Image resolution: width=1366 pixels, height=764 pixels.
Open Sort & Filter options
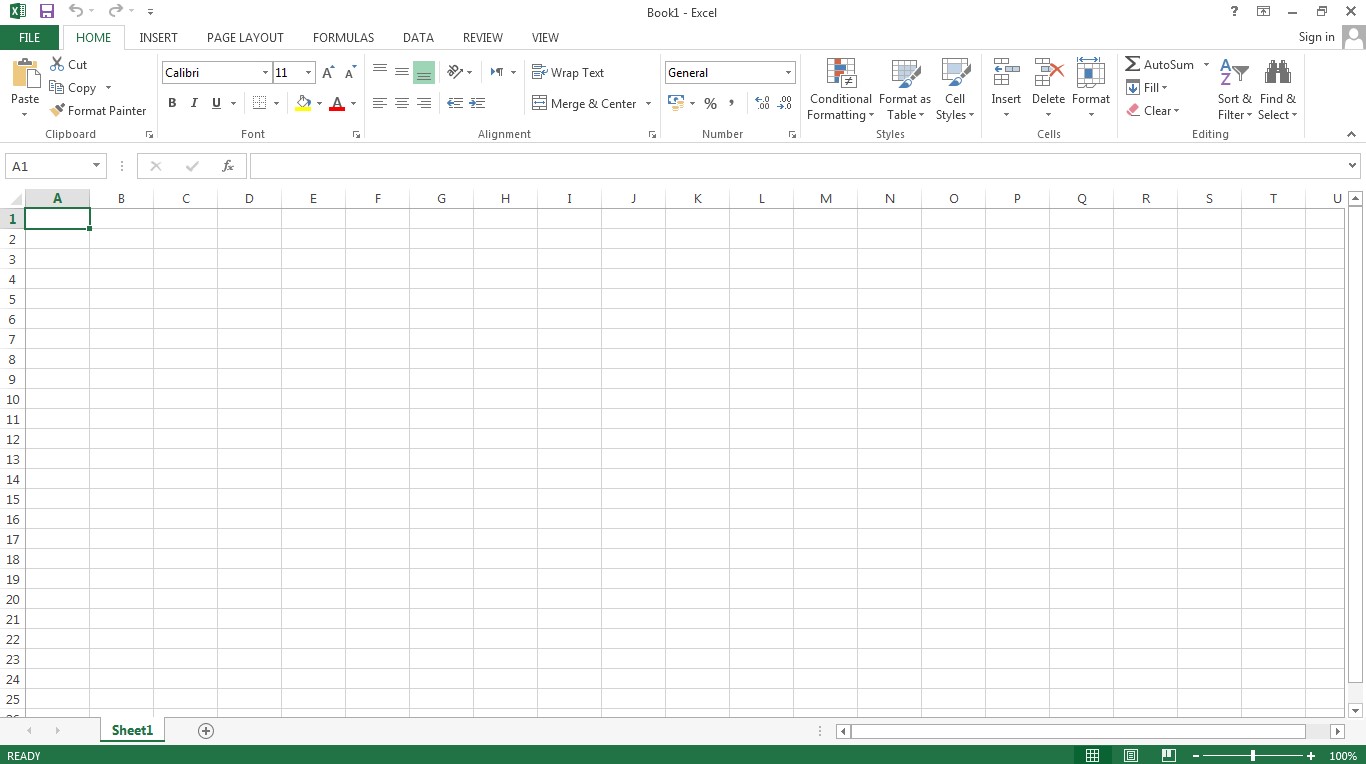click(x=1234, y=90)
